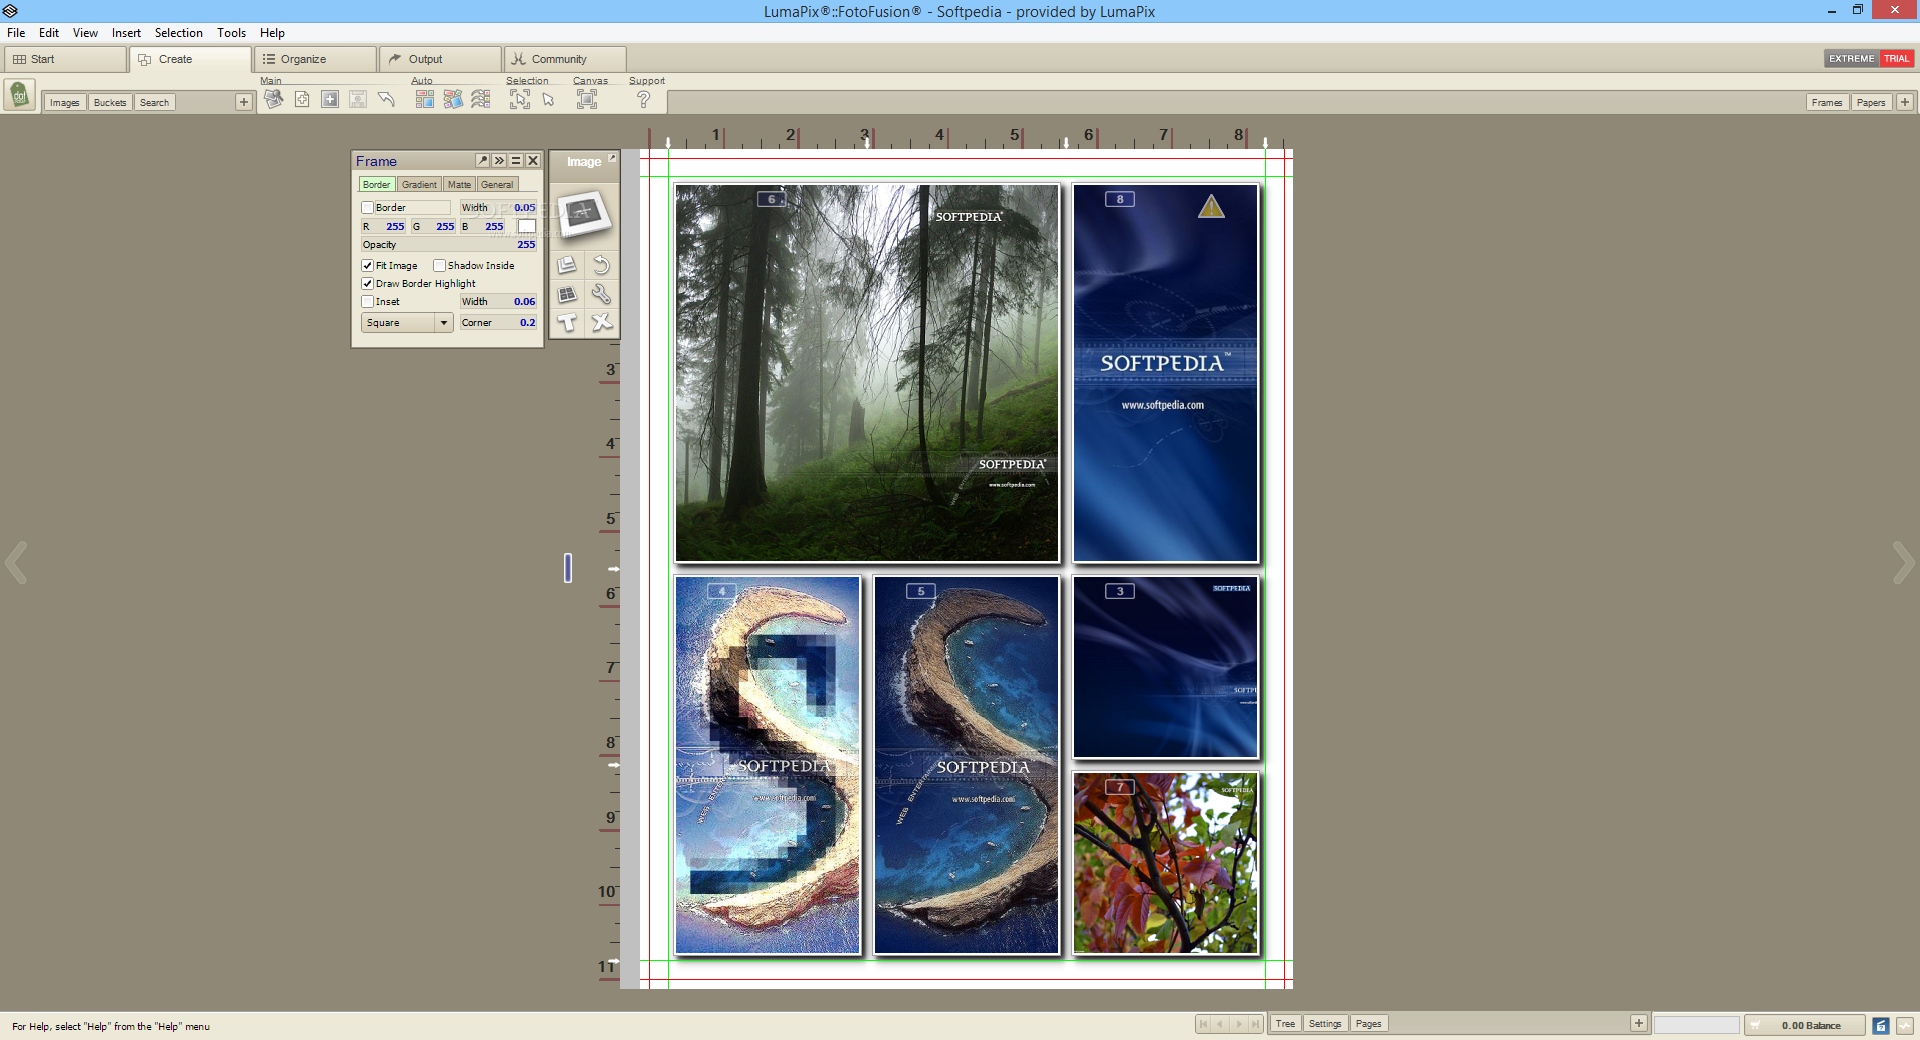Open the Support question mark help

point(644,99)
